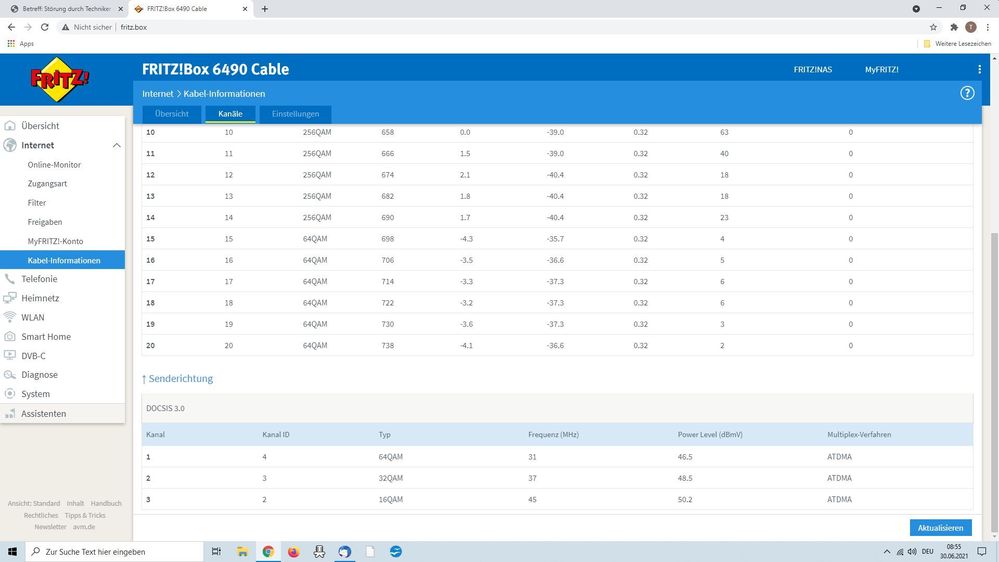Click the Apps bookmark shortcut

click(20, 43)
